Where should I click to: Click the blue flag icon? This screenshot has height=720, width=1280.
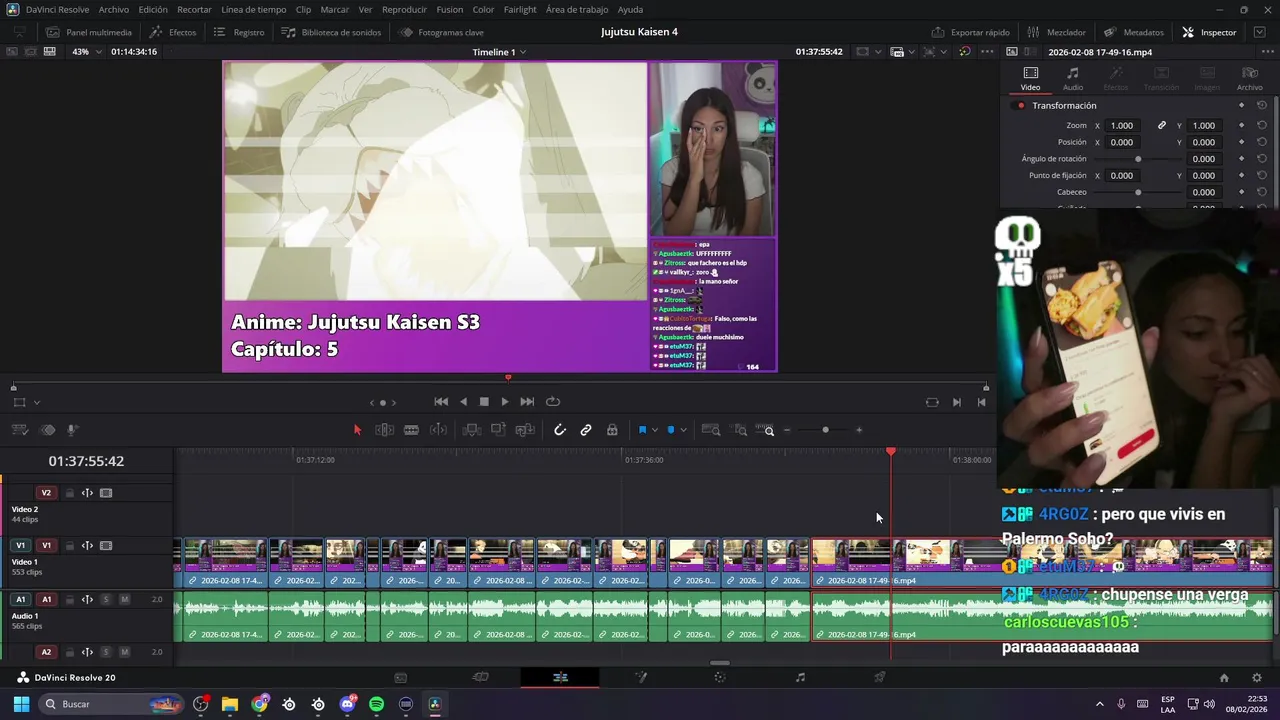[642, 430]
